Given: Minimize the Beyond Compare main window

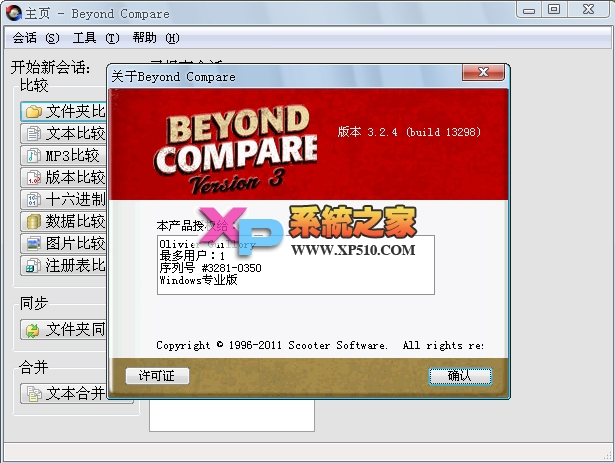Looking at the screenshot, I should coord(529,10).
